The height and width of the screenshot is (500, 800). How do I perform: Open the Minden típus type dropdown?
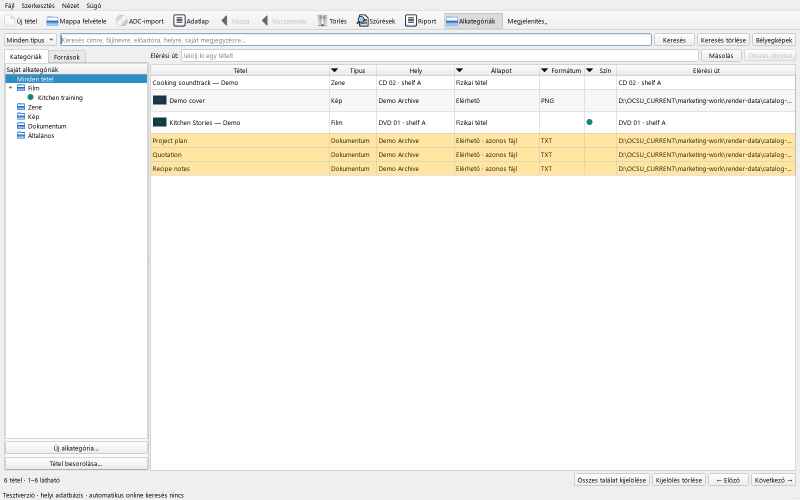30,40
